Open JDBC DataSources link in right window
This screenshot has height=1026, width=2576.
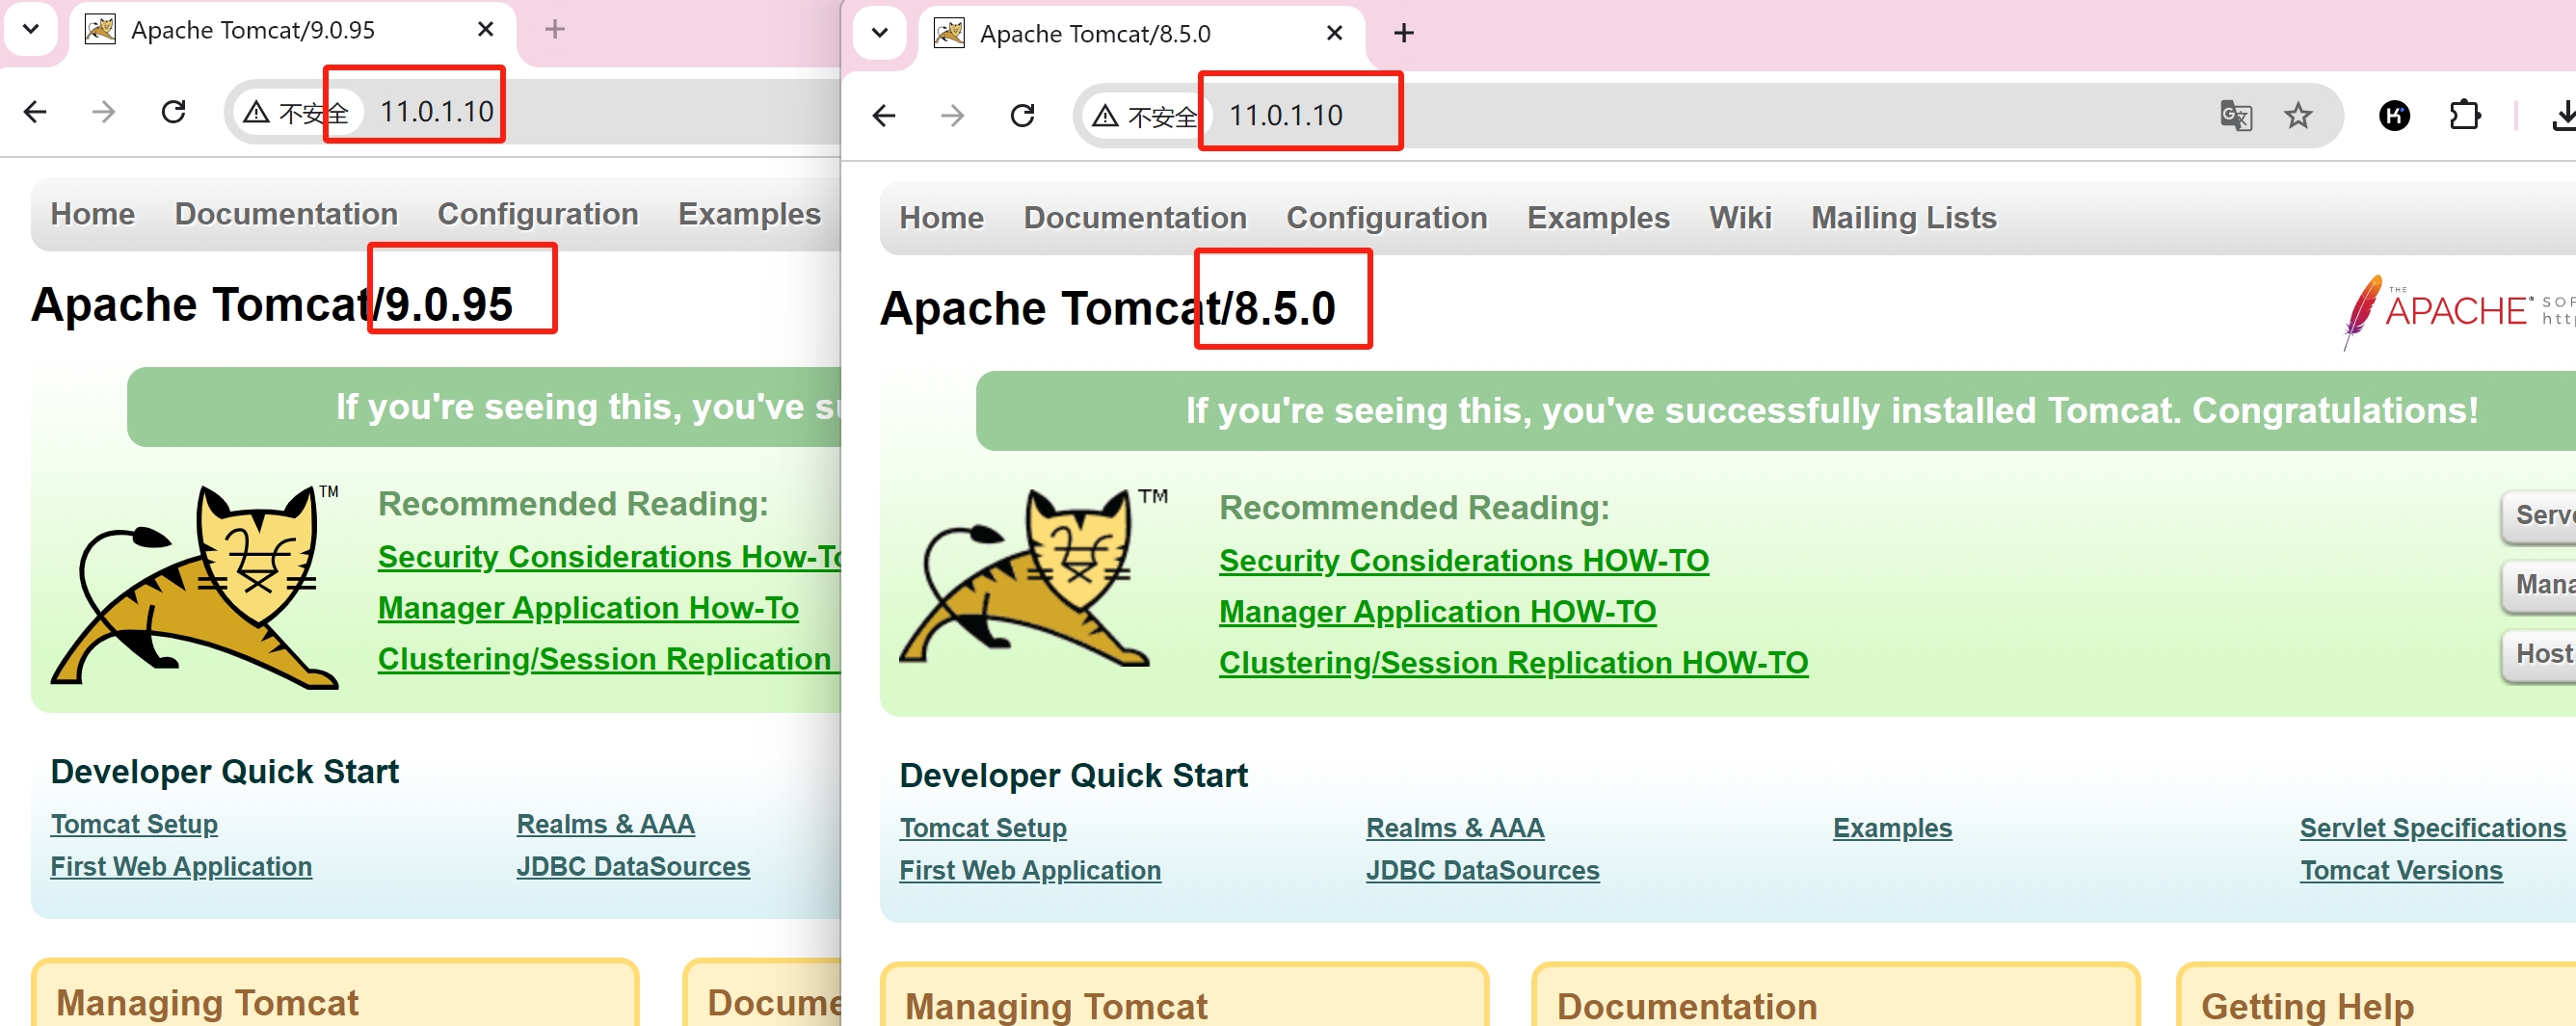1483,871
